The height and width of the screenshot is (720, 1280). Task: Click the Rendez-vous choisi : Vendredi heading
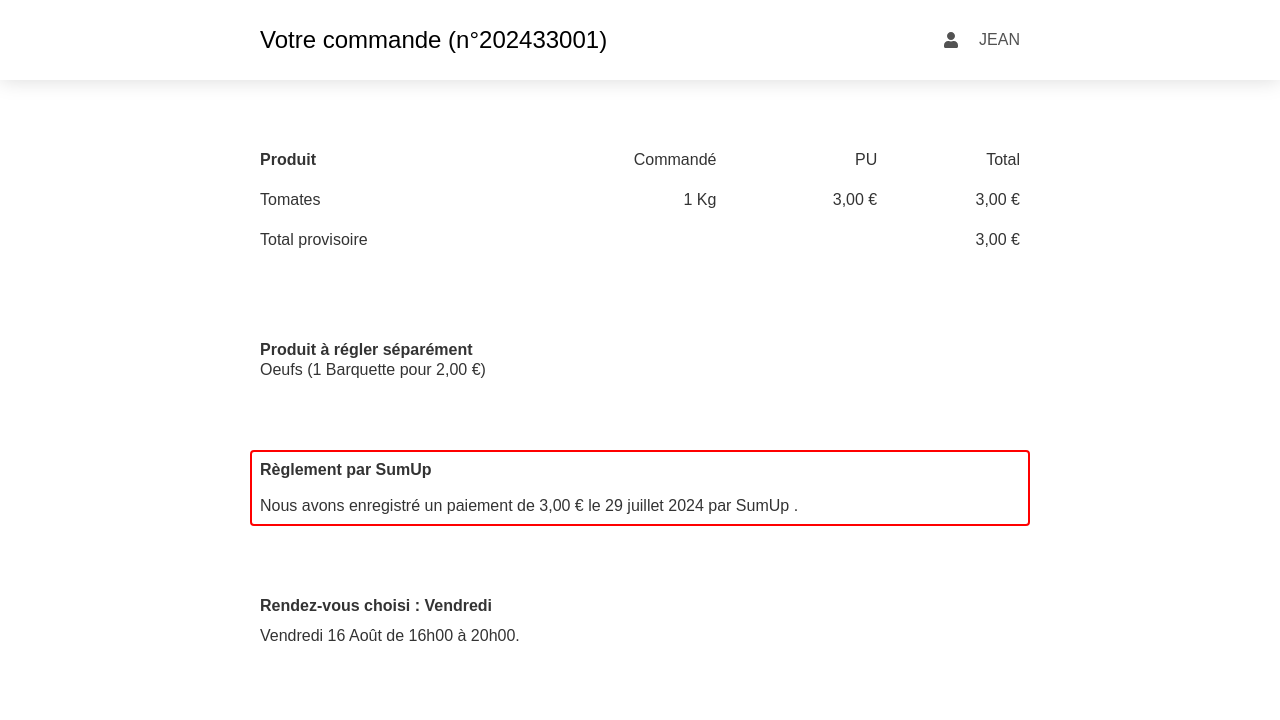point(376,606)
